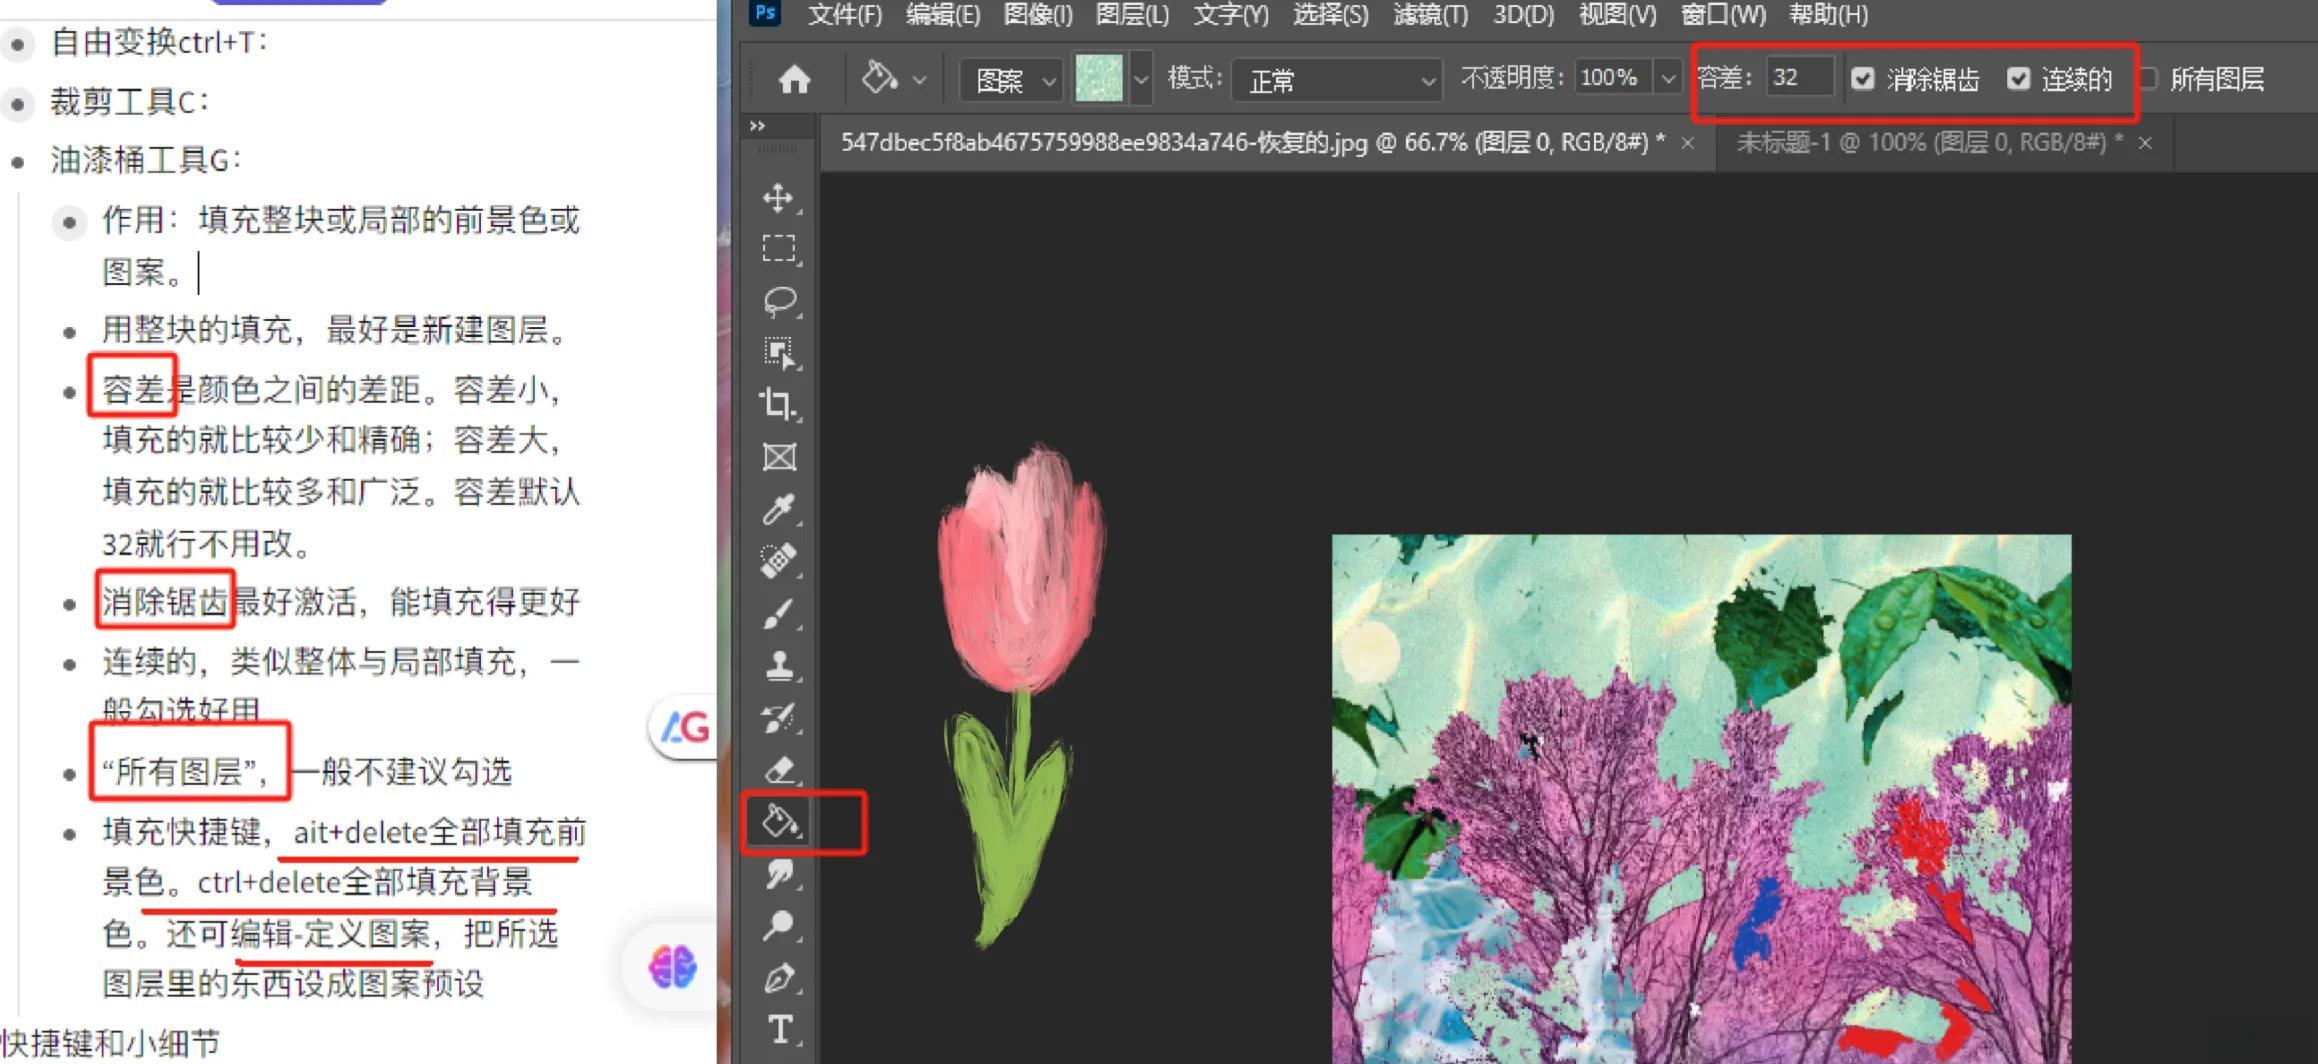Pick the Lasso tool
Viewport: 2318px width, 1064px height.
[778, 300]
